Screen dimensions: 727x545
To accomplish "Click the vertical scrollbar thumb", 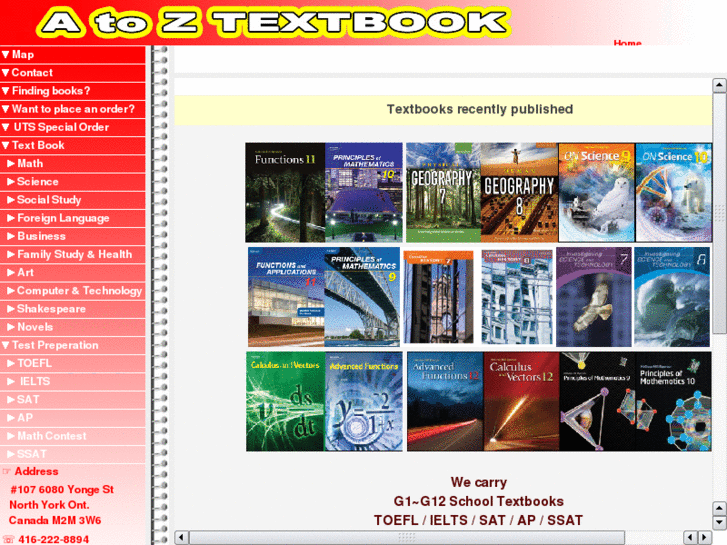I will [x=719, y=212].
